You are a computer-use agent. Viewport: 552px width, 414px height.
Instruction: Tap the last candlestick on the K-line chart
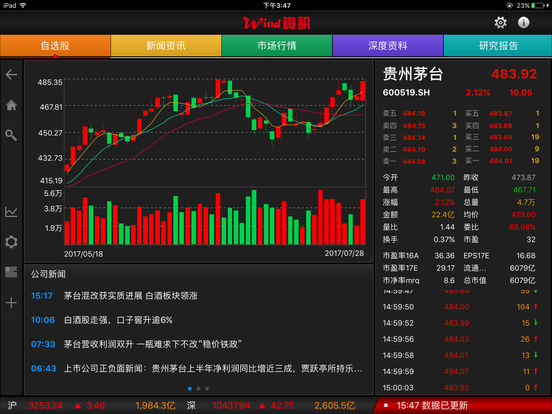pyautogui.click(x=363, y=91)
